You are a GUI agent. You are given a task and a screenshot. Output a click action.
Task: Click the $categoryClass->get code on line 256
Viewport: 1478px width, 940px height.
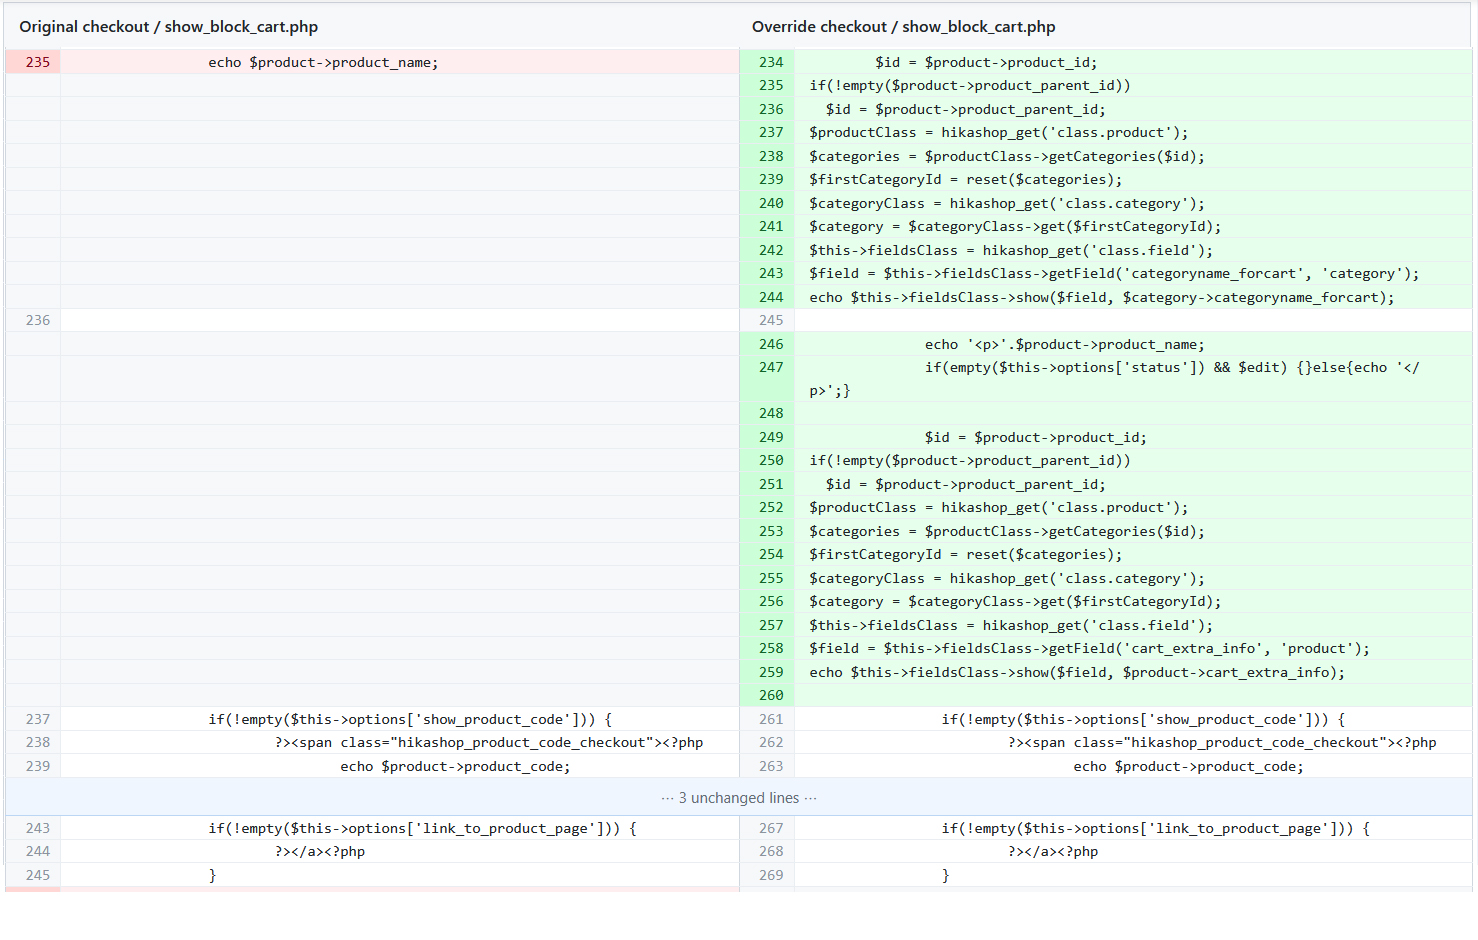[1015, 601]
